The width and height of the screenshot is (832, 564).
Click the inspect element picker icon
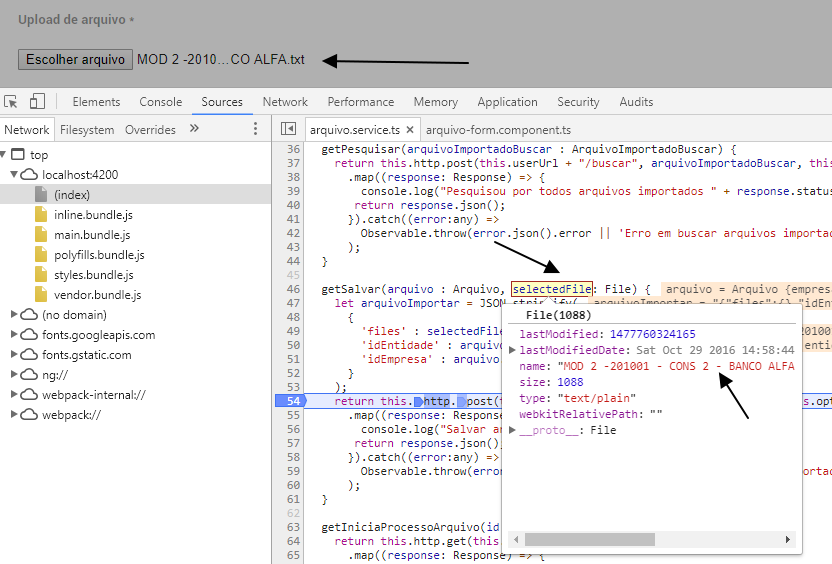tap(11, 101)
